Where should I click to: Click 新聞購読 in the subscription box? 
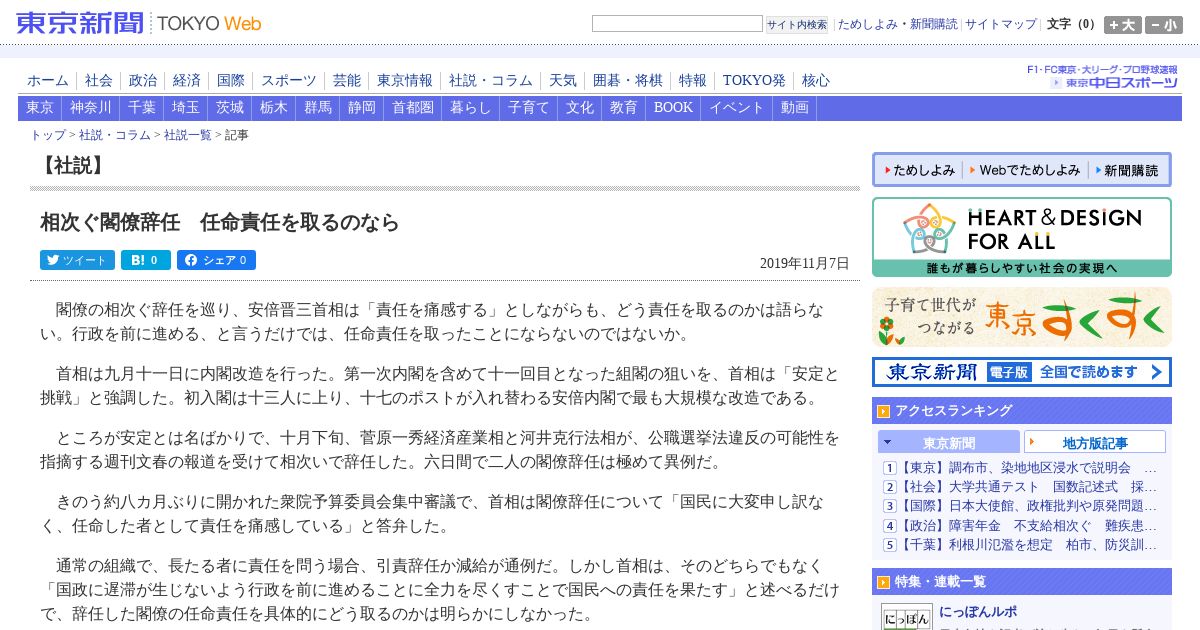click(1126, 170)
